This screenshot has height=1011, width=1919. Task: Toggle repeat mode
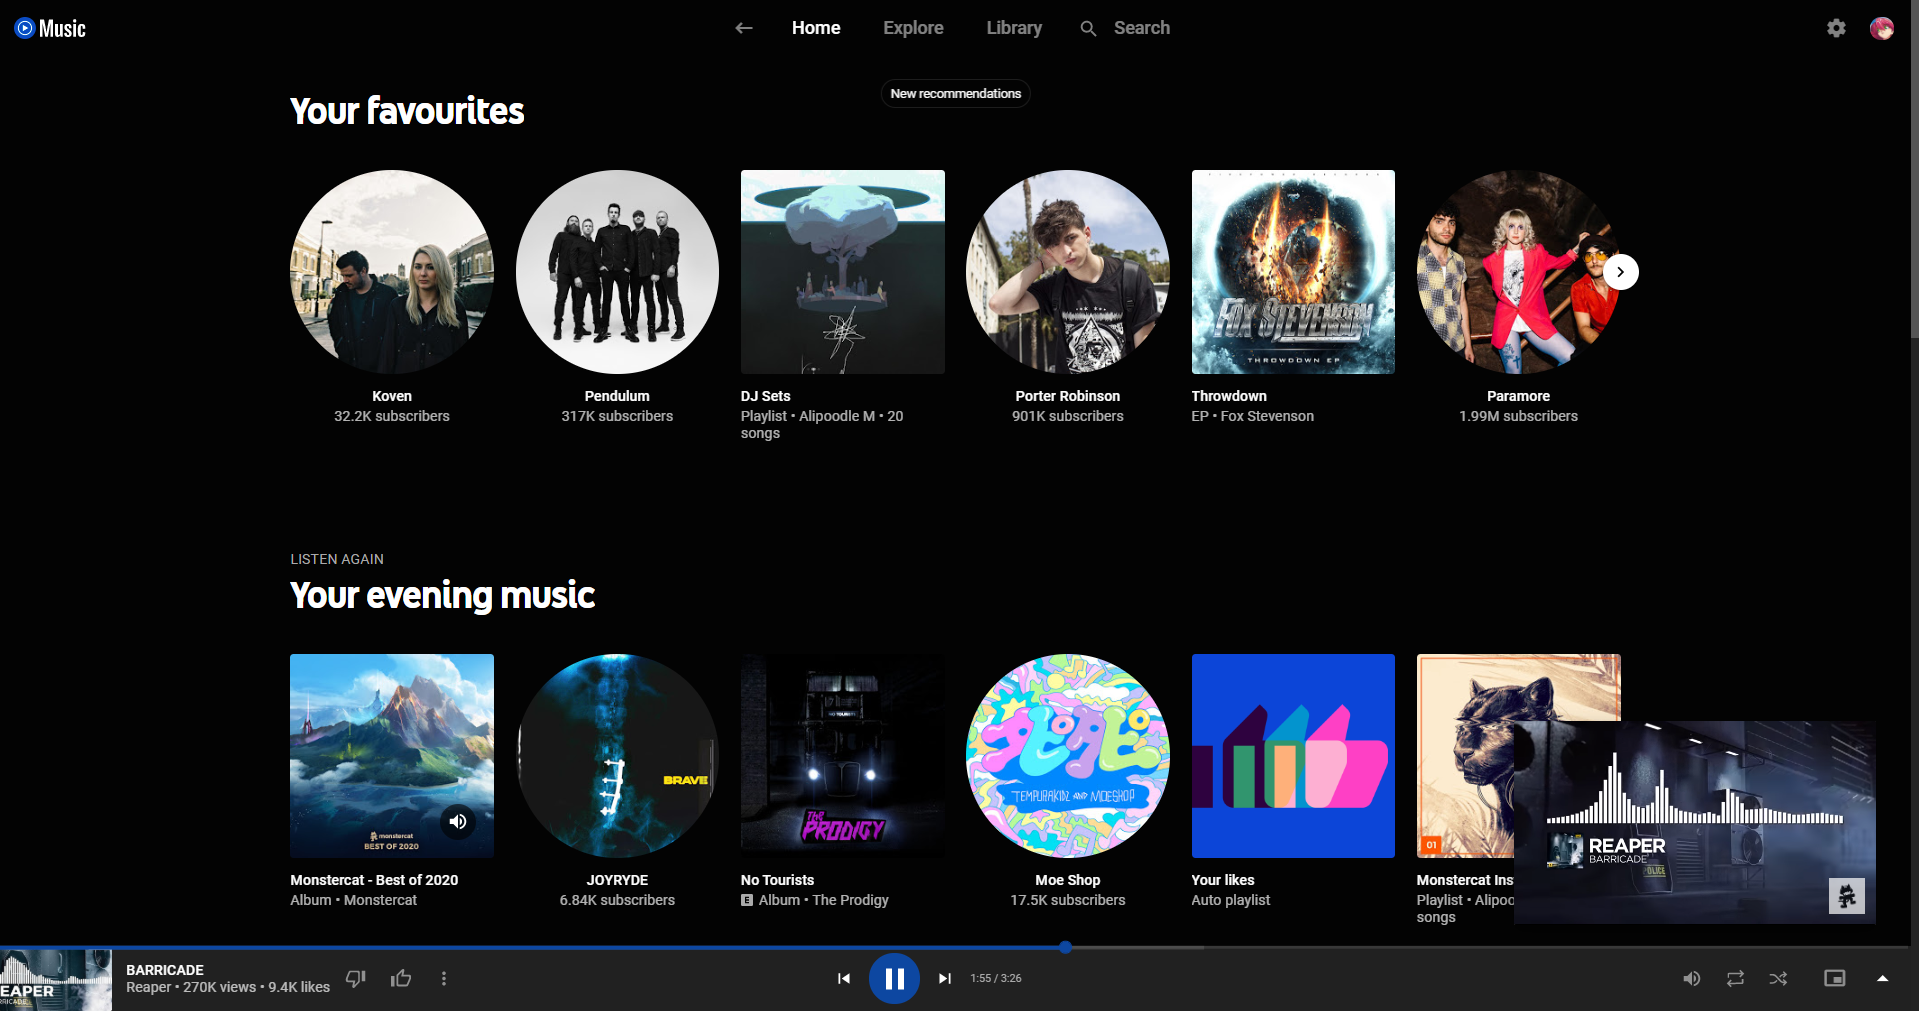click(x=1735, y=978)
